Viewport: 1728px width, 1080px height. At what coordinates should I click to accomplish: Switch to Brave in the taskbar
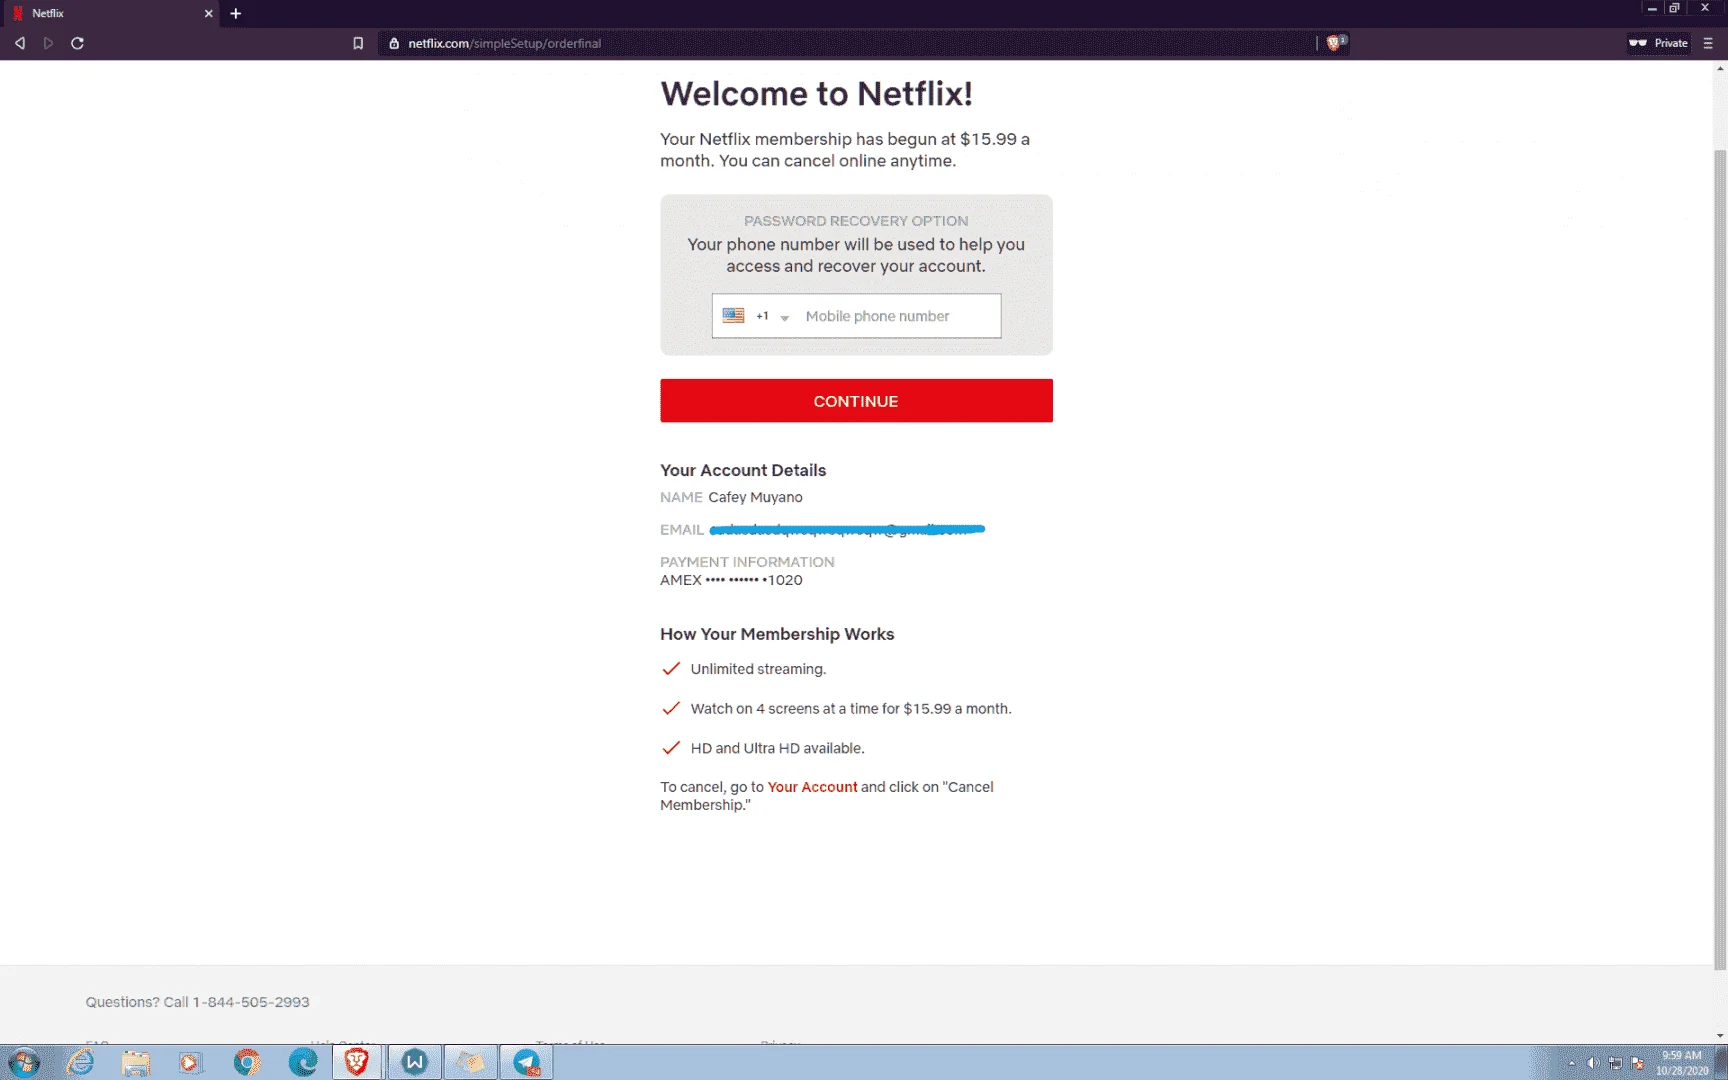click(x=357, y=1062)
